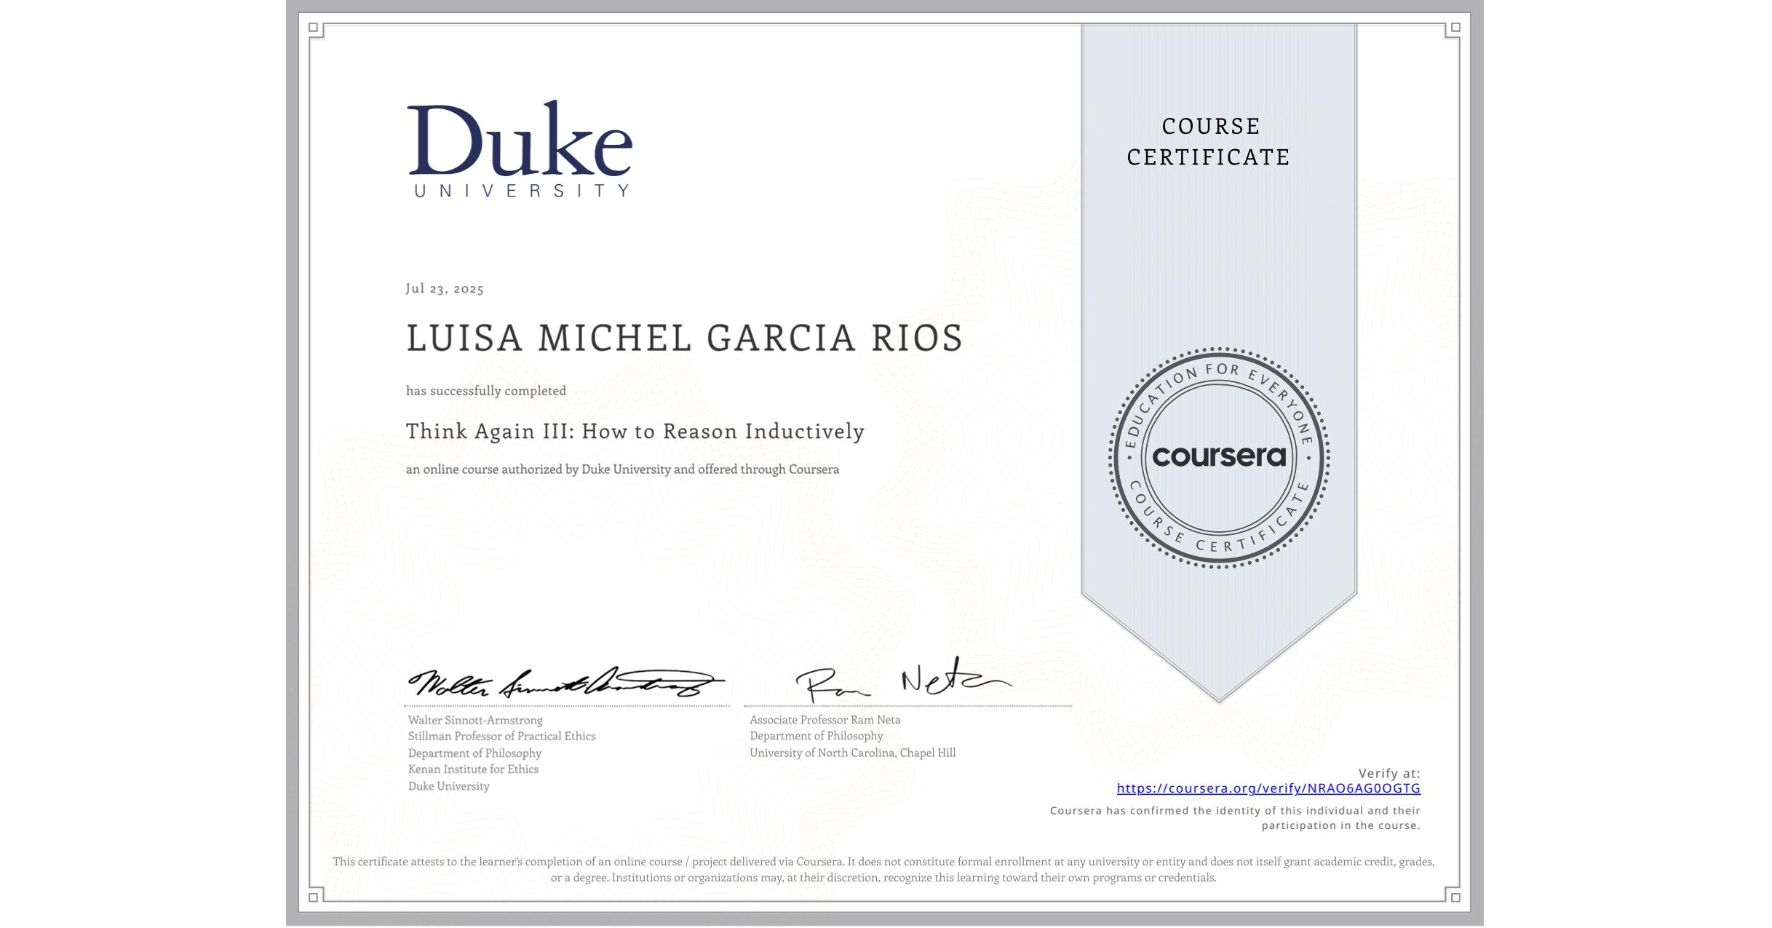Click the Coursera certificate seal

(1218, 458)
